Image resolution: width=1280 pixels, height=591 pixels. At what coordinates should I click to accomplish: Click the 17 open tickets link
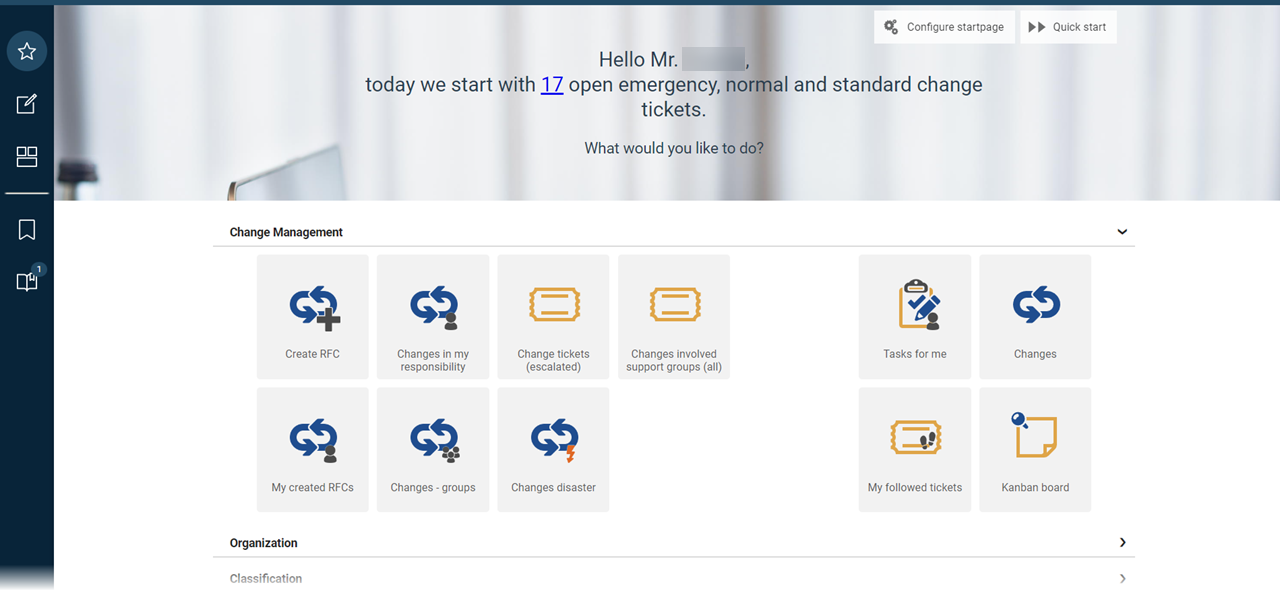(x=551, y=84)
